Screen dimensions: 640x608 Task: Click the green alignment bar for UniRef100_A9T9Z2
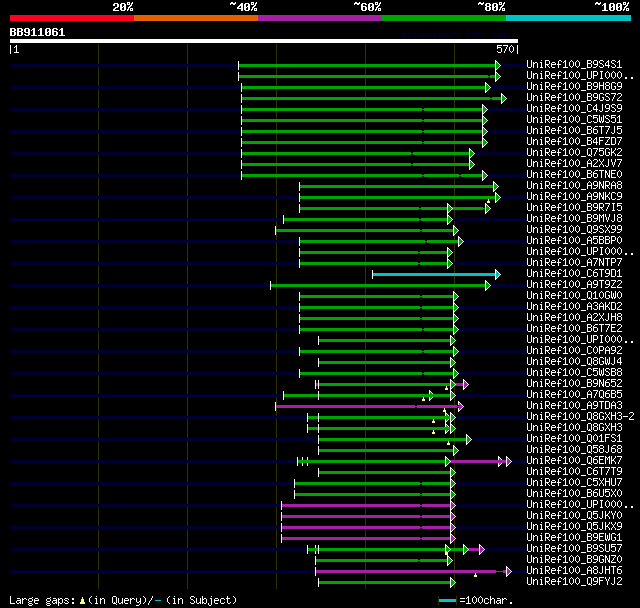(378, 285)
